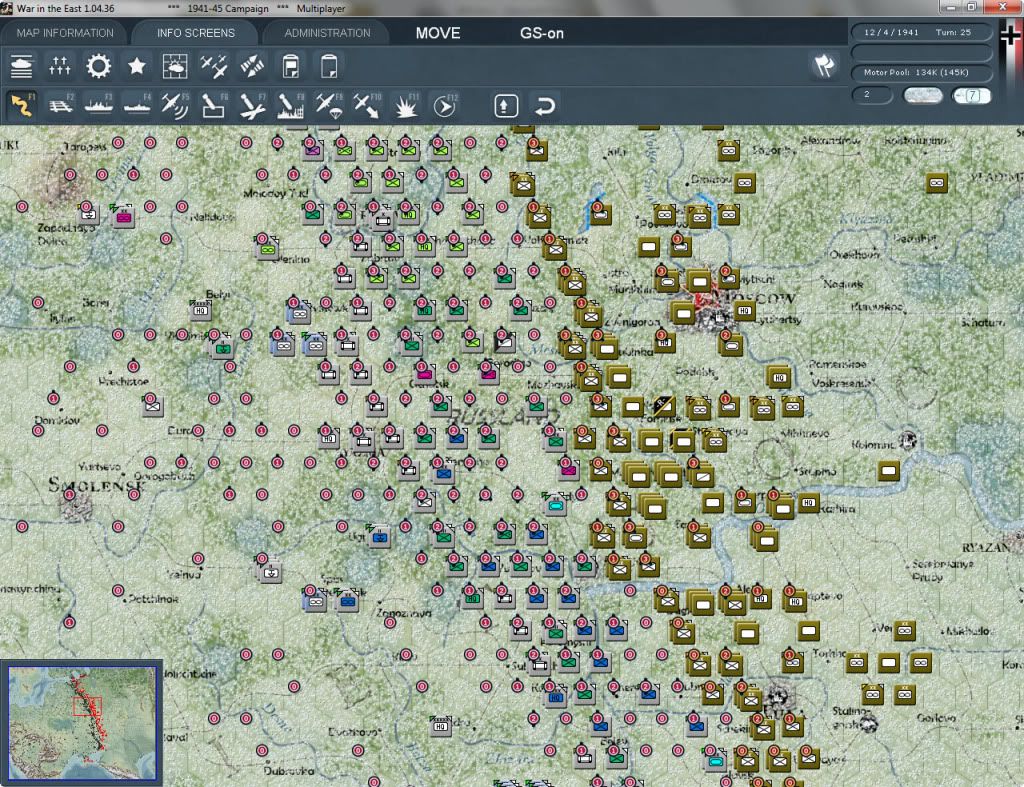The width and height of the screenshot is (1024, 787).
Task: Click the Motor Pool 134K readout
Action: click(921, 72)
